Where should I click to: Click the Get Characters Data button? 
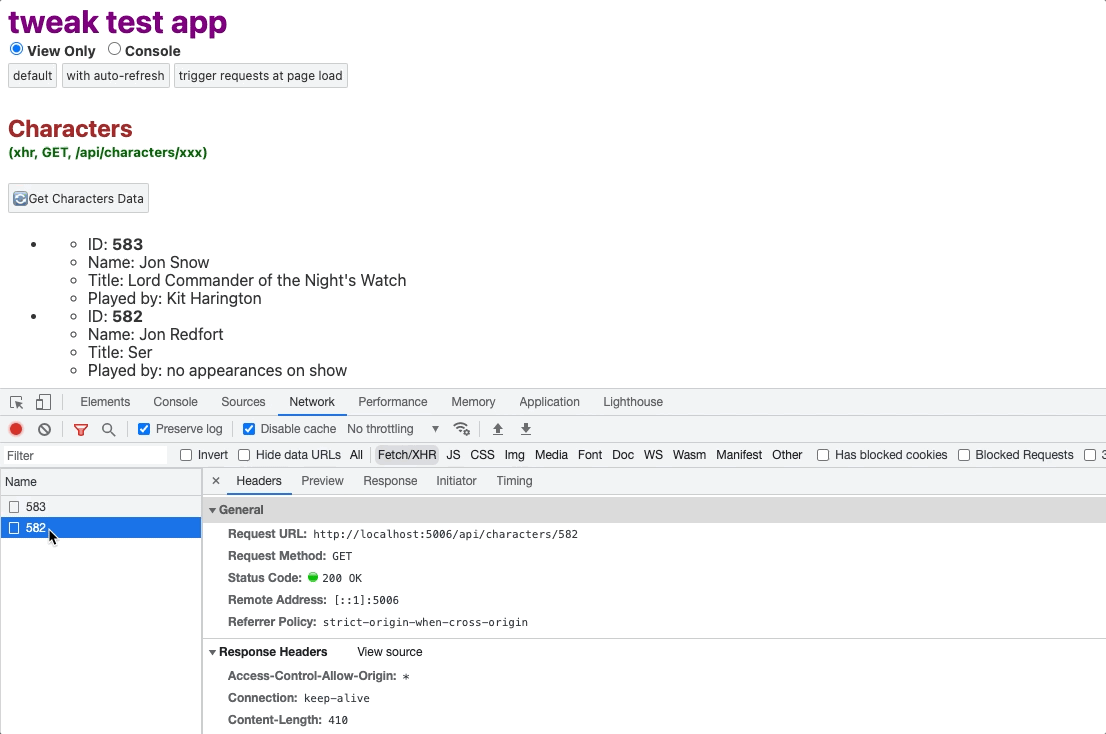click(78, 198)
